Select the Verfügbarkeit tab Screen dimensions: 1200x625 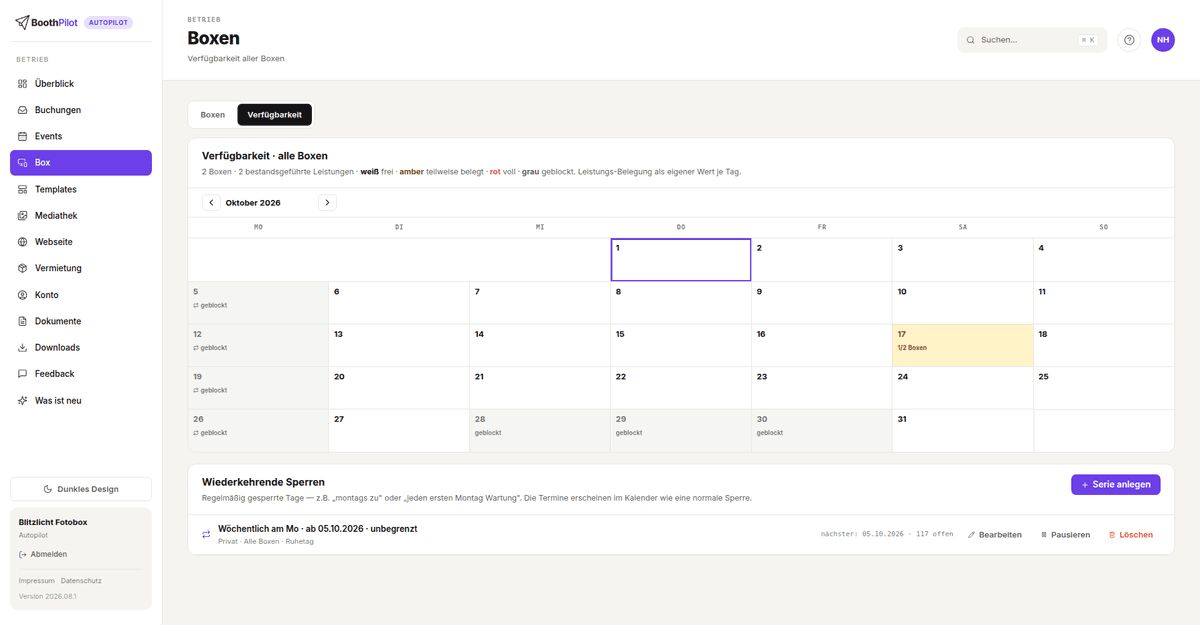275,115
